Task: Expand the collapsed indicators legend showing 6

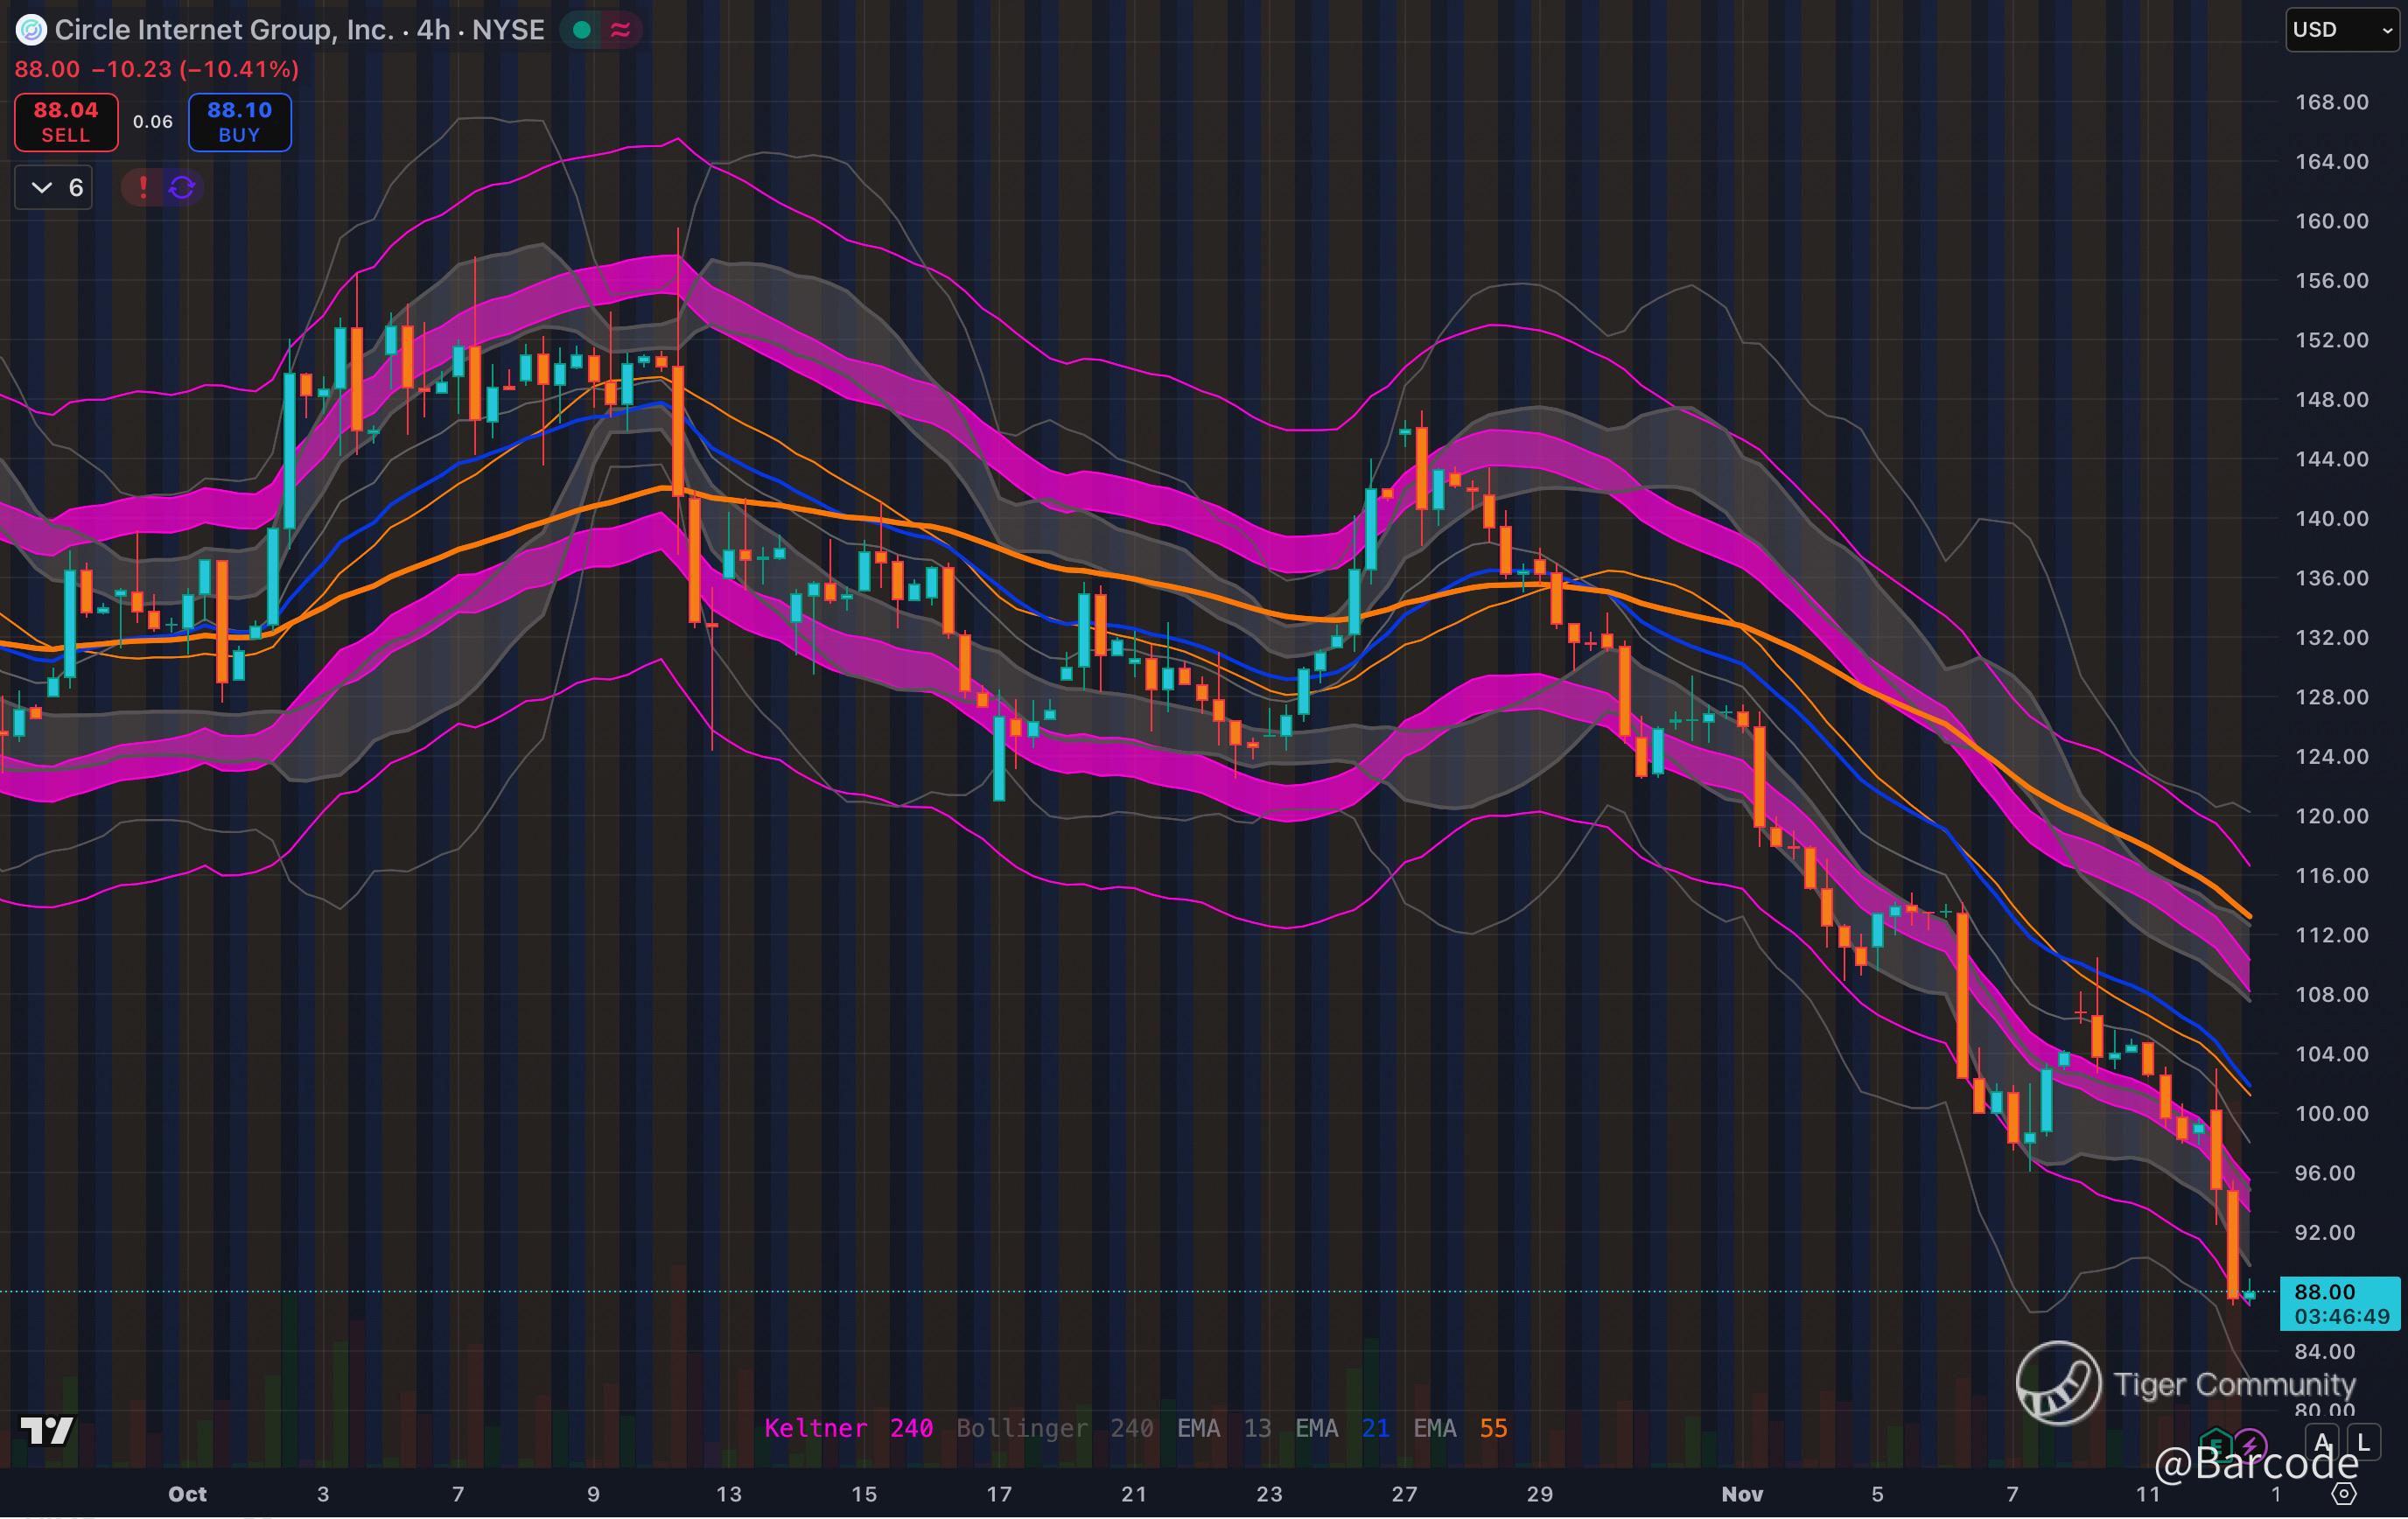Action: (x=54, y=187)
